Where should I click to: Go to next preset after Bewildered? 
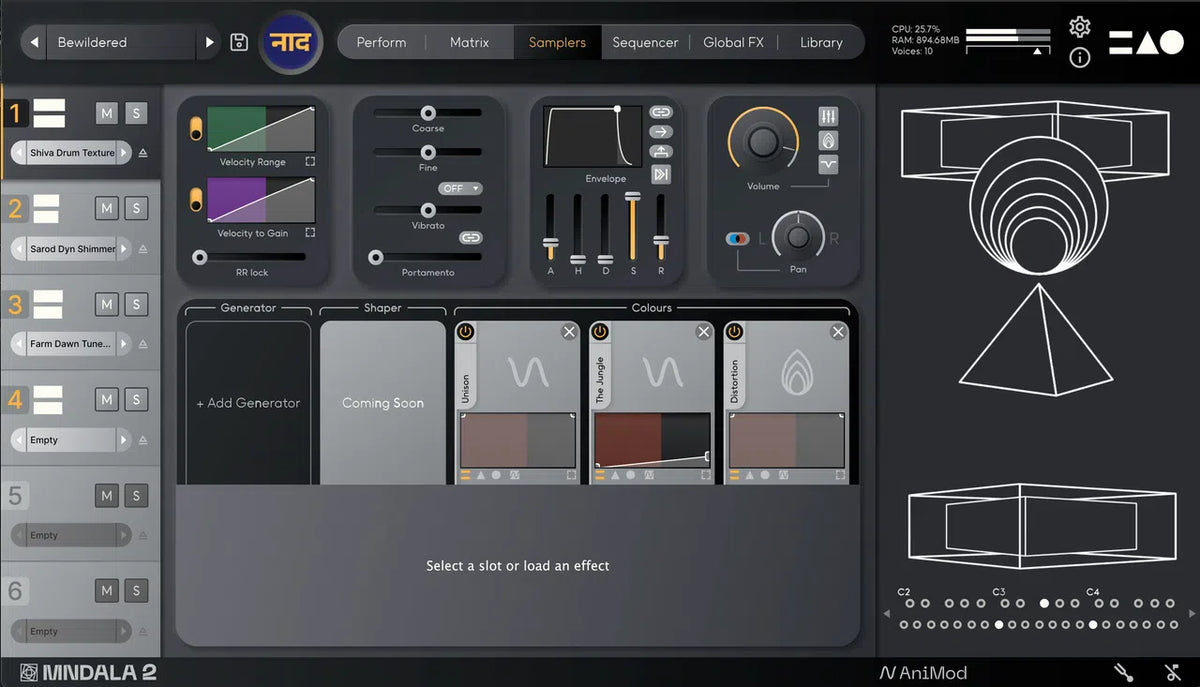click(210, 42)
